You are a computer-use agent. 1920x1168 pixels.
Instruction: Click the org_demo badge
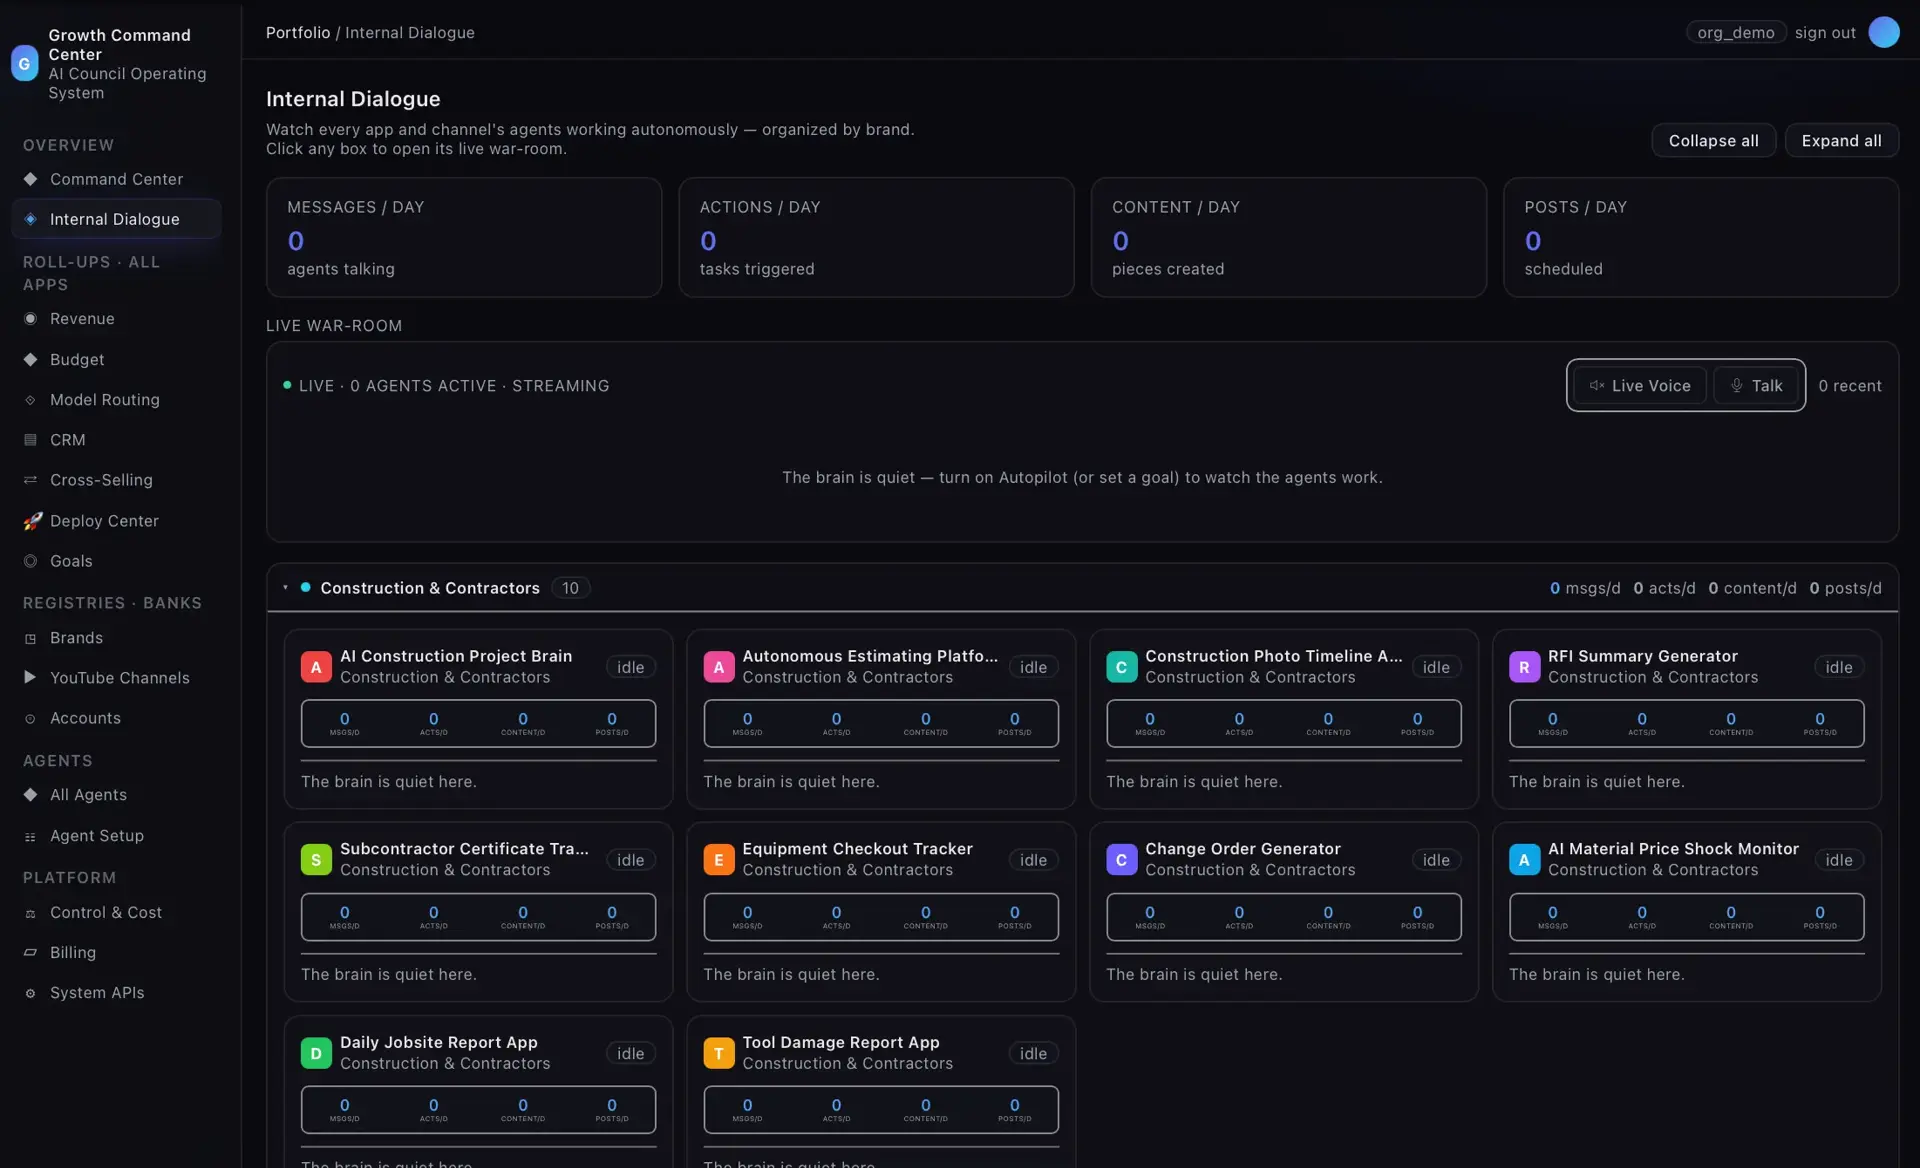pyautogui.click(x=1736, y=32)
